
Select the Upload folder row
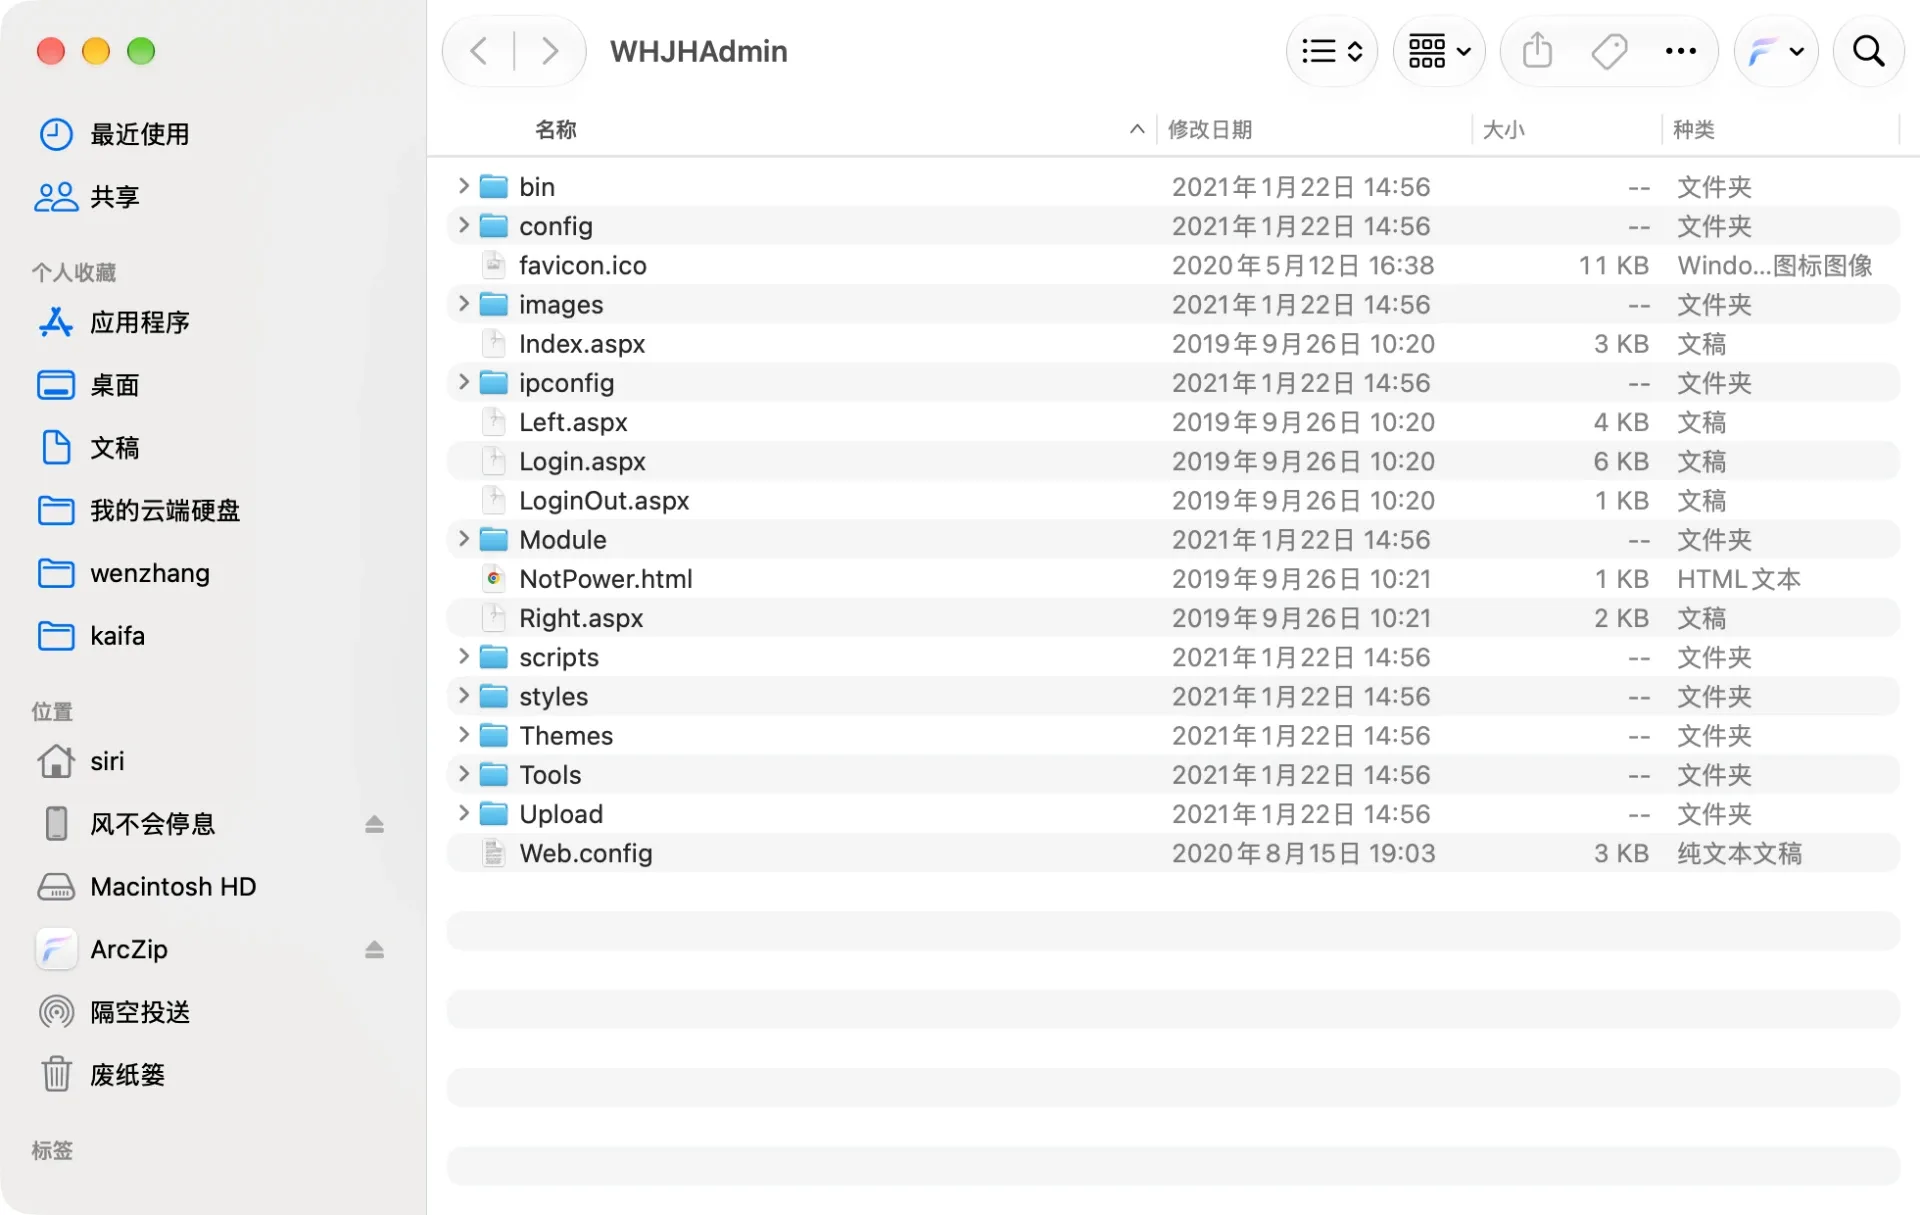pyautogui.click(x=1173, y=814)
